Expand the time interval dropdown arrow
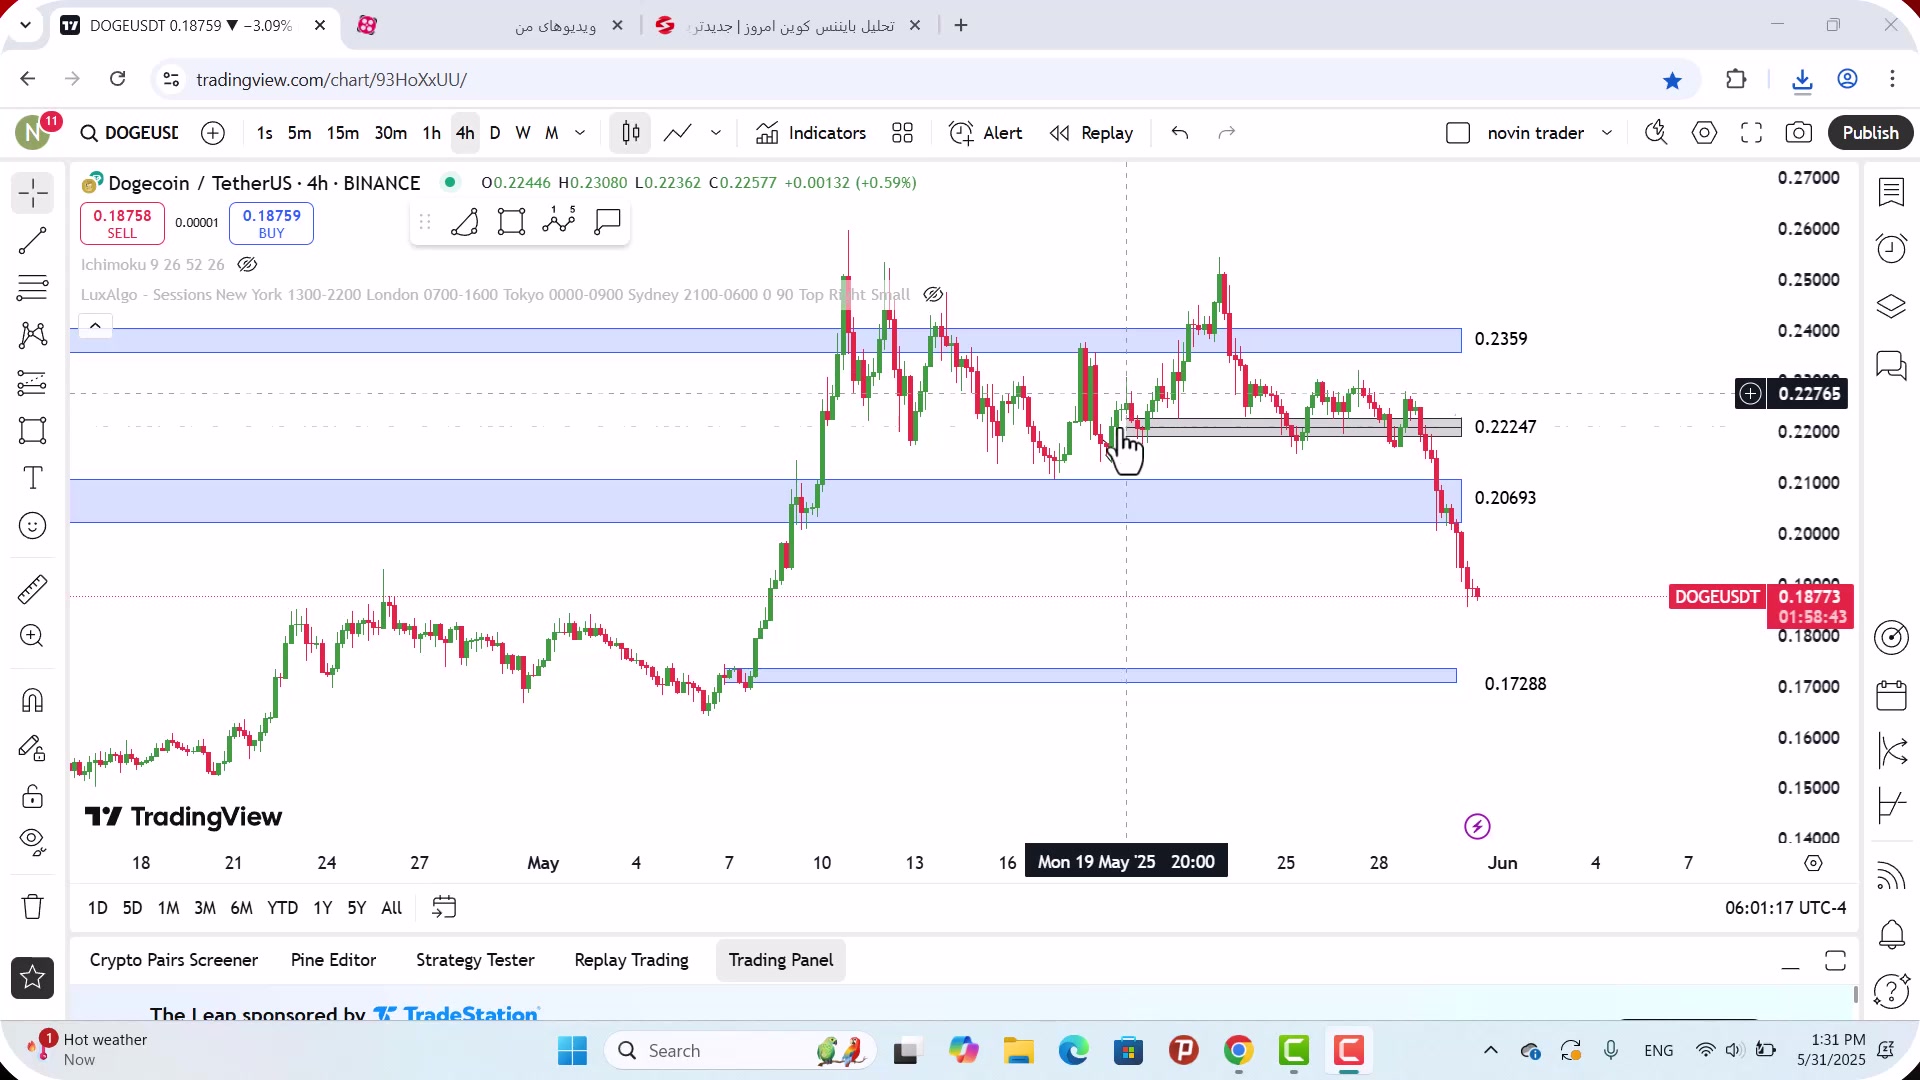Image resolution: width=1920 pixels, height=1080 pixels. (x=580, y=133)
